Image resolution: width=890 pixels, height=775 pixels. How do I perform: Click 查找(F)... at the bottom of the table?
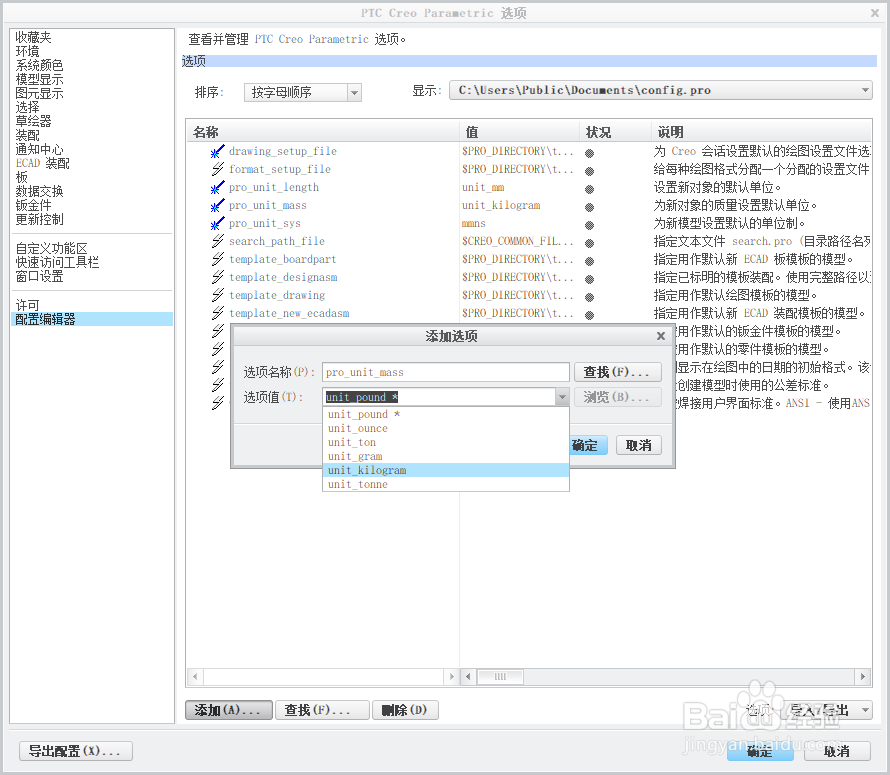point(322,710)
